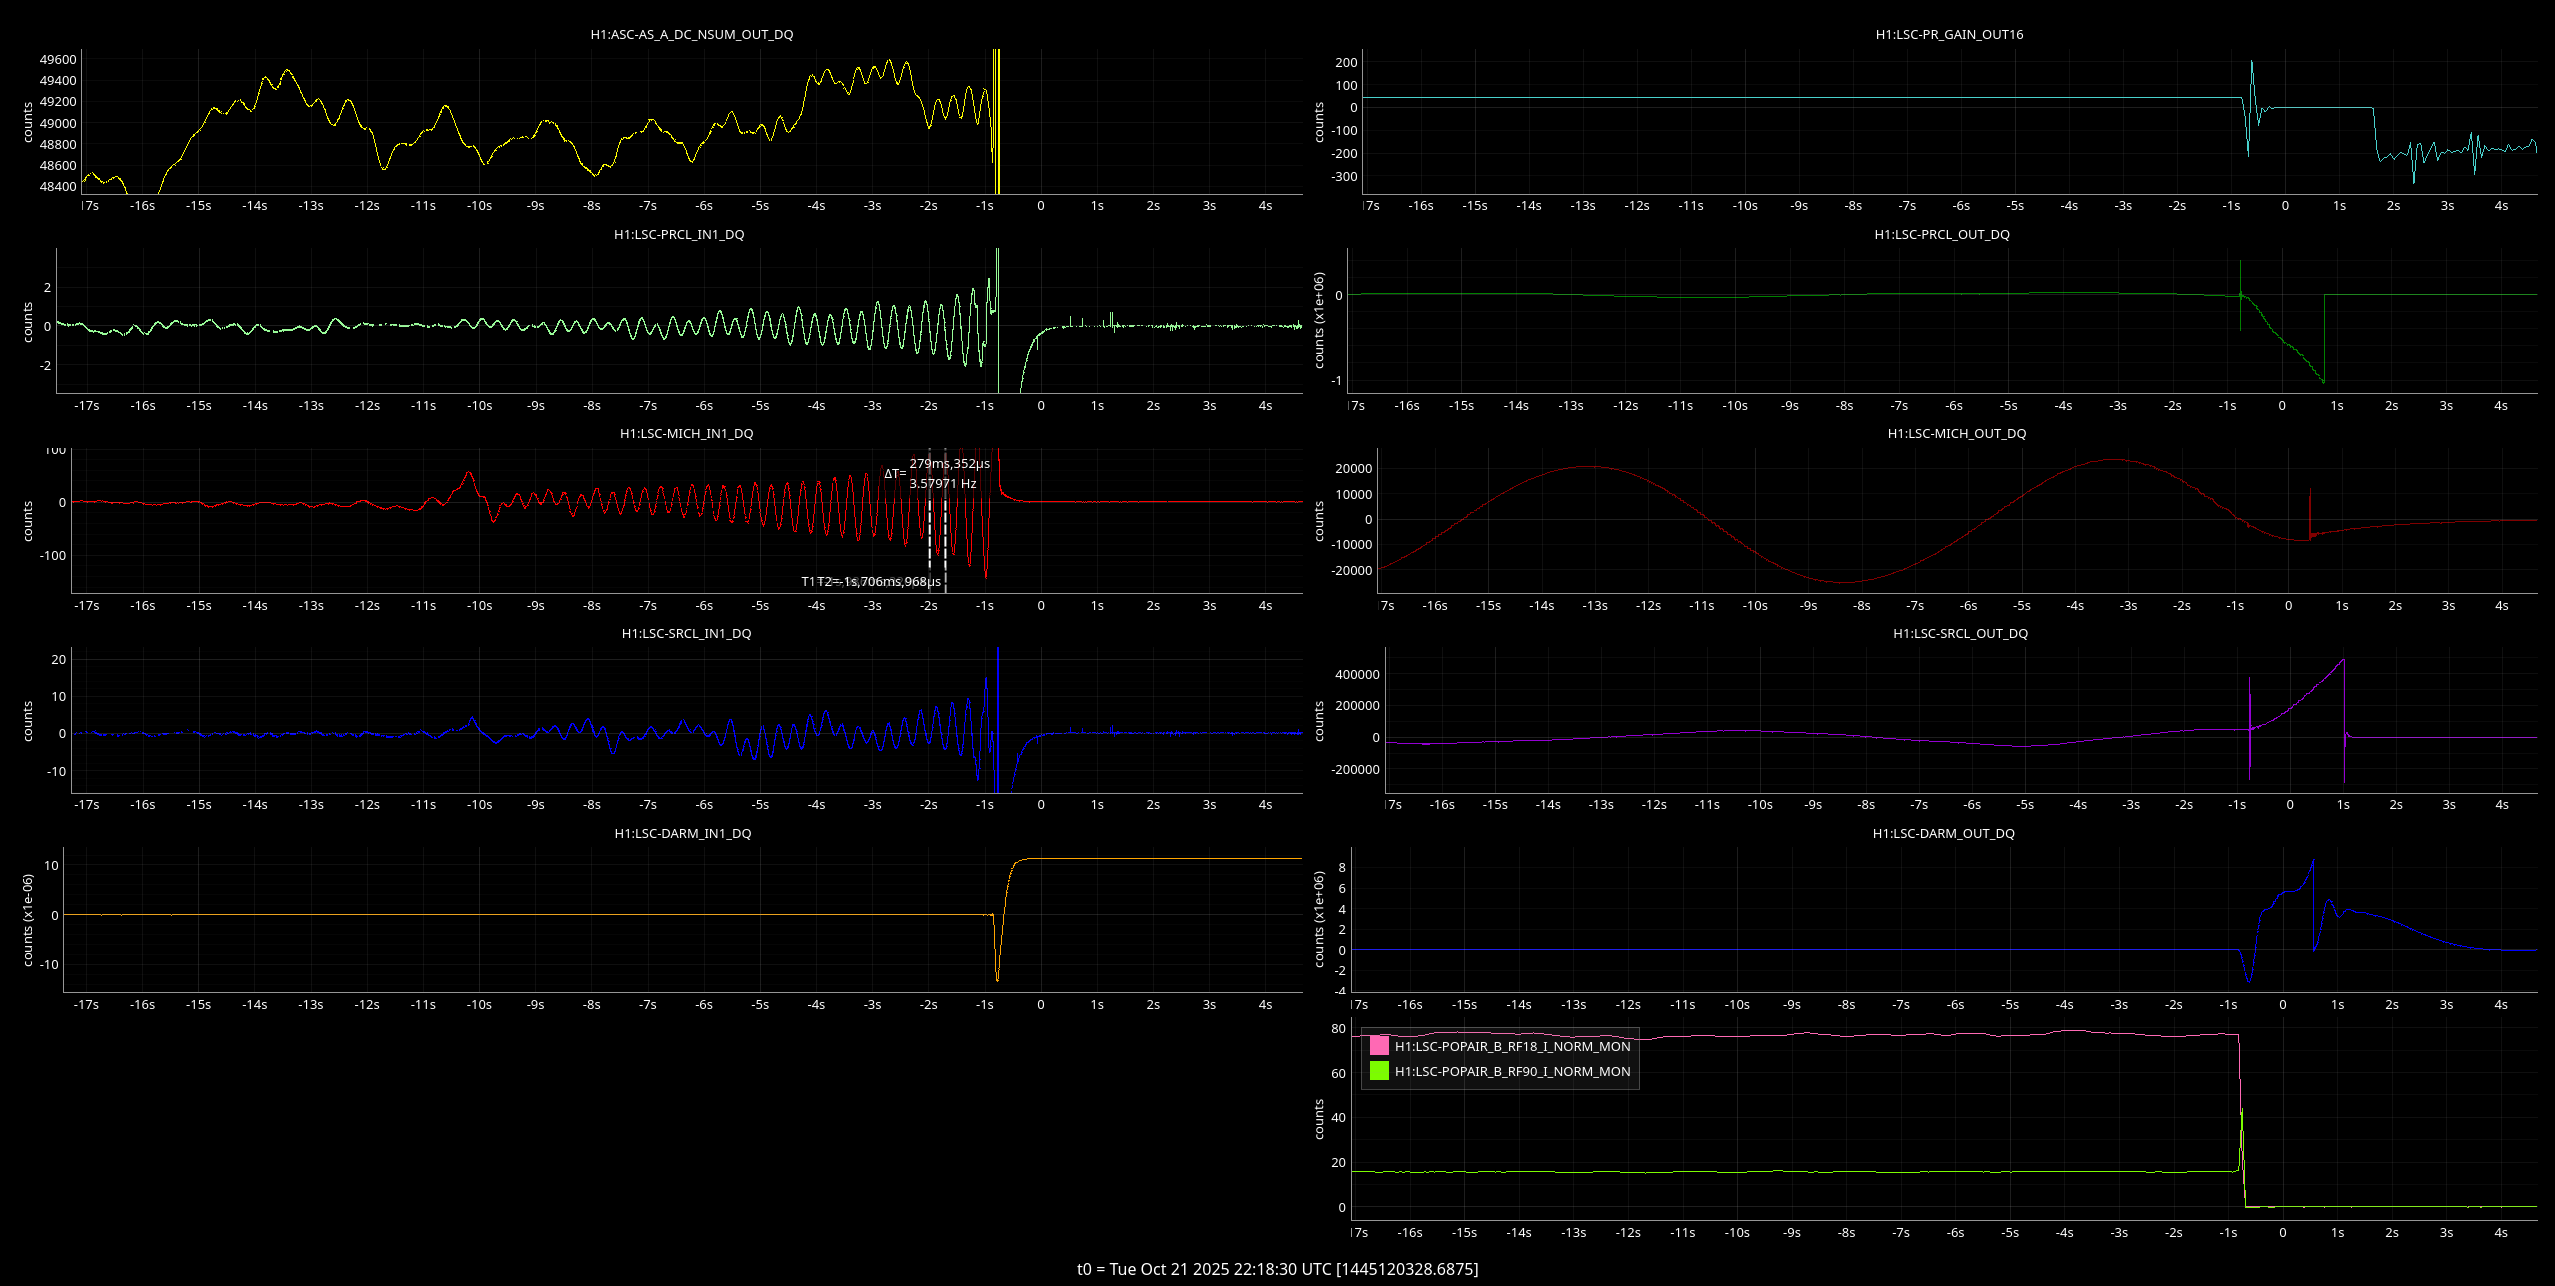The height and width of the screenshot is (1286, 2555).
Task: Click the yellow vertical spike in ASC plot
Action: pos(997,120)
